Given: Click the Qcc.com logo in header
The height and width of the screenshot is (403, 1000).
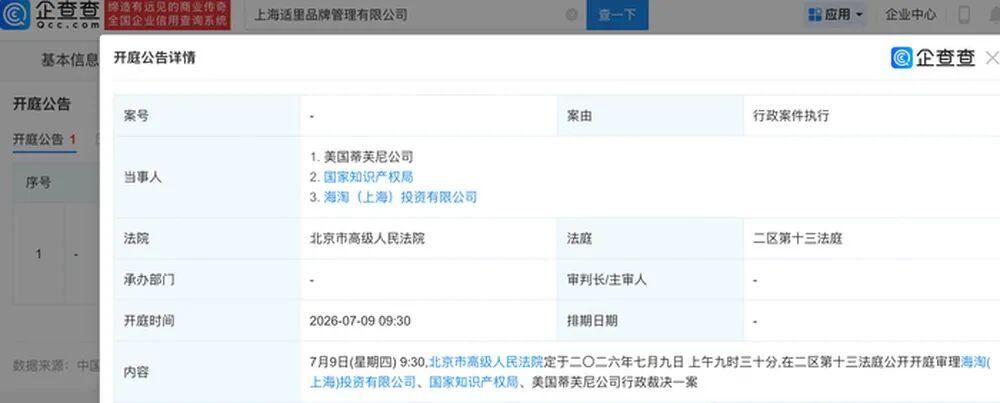Looking at the screenshot, I should click(50, 14).
